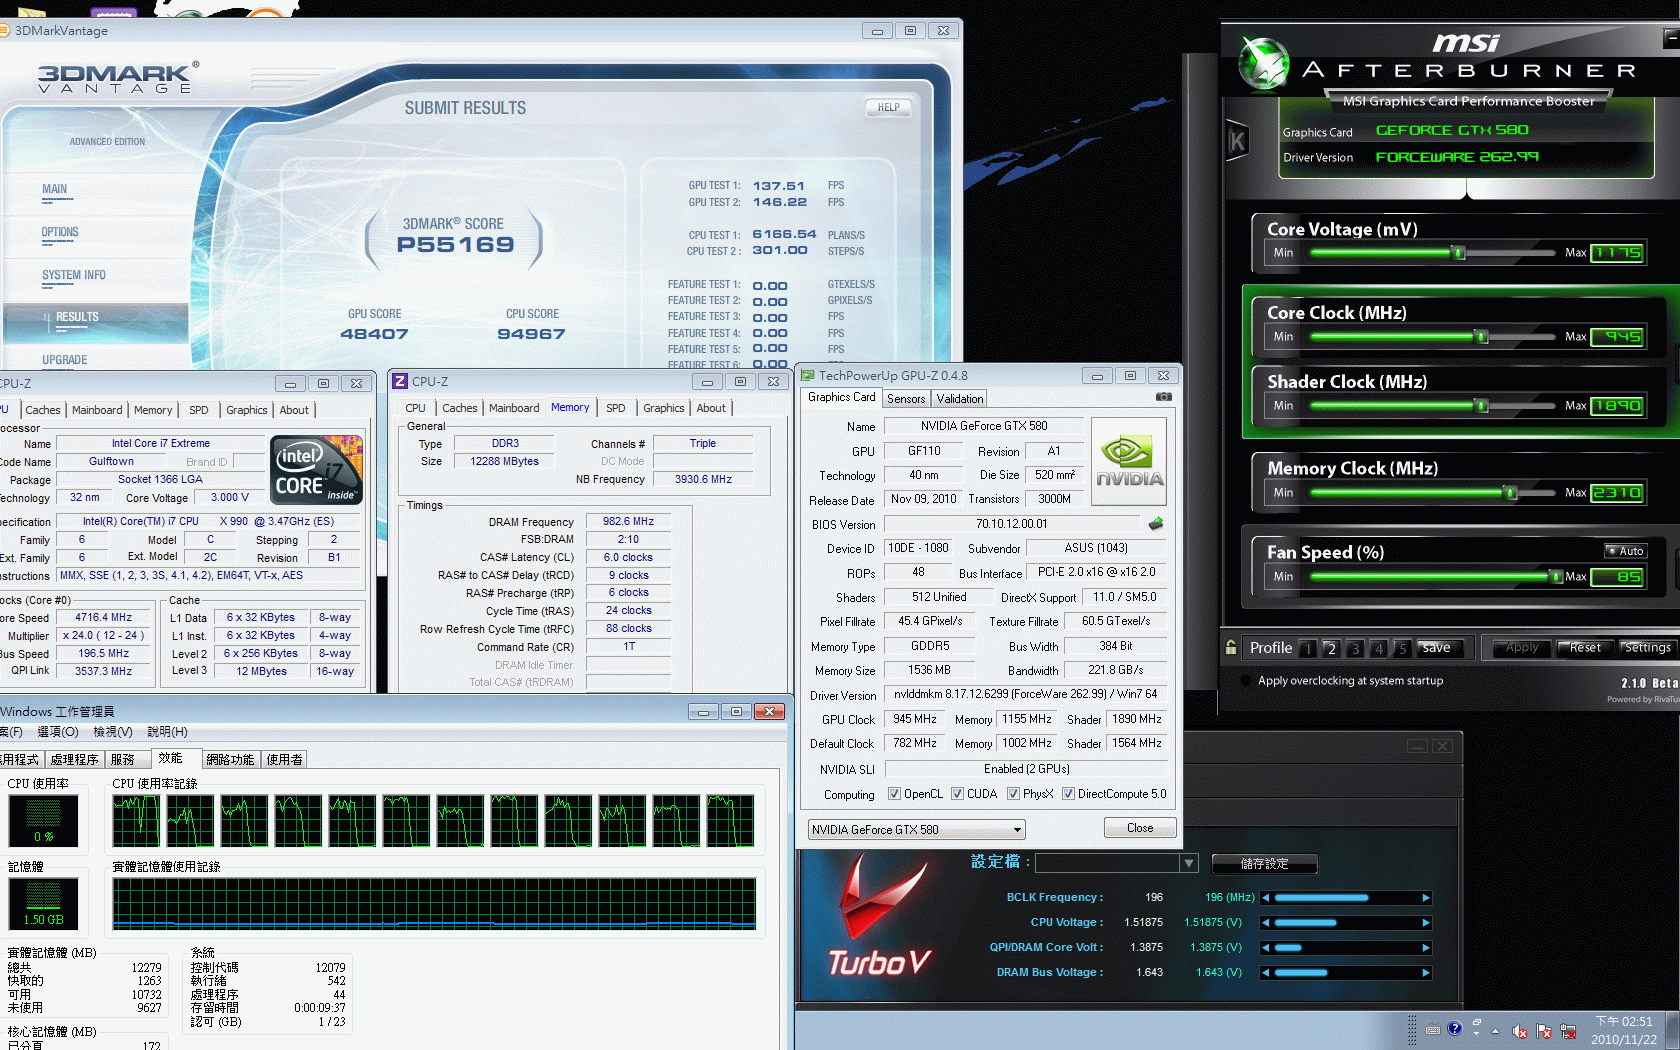1680x1050 pixels.
Task: Click the Afterburner K side tab icon
Action: [x=1238, y=141]
